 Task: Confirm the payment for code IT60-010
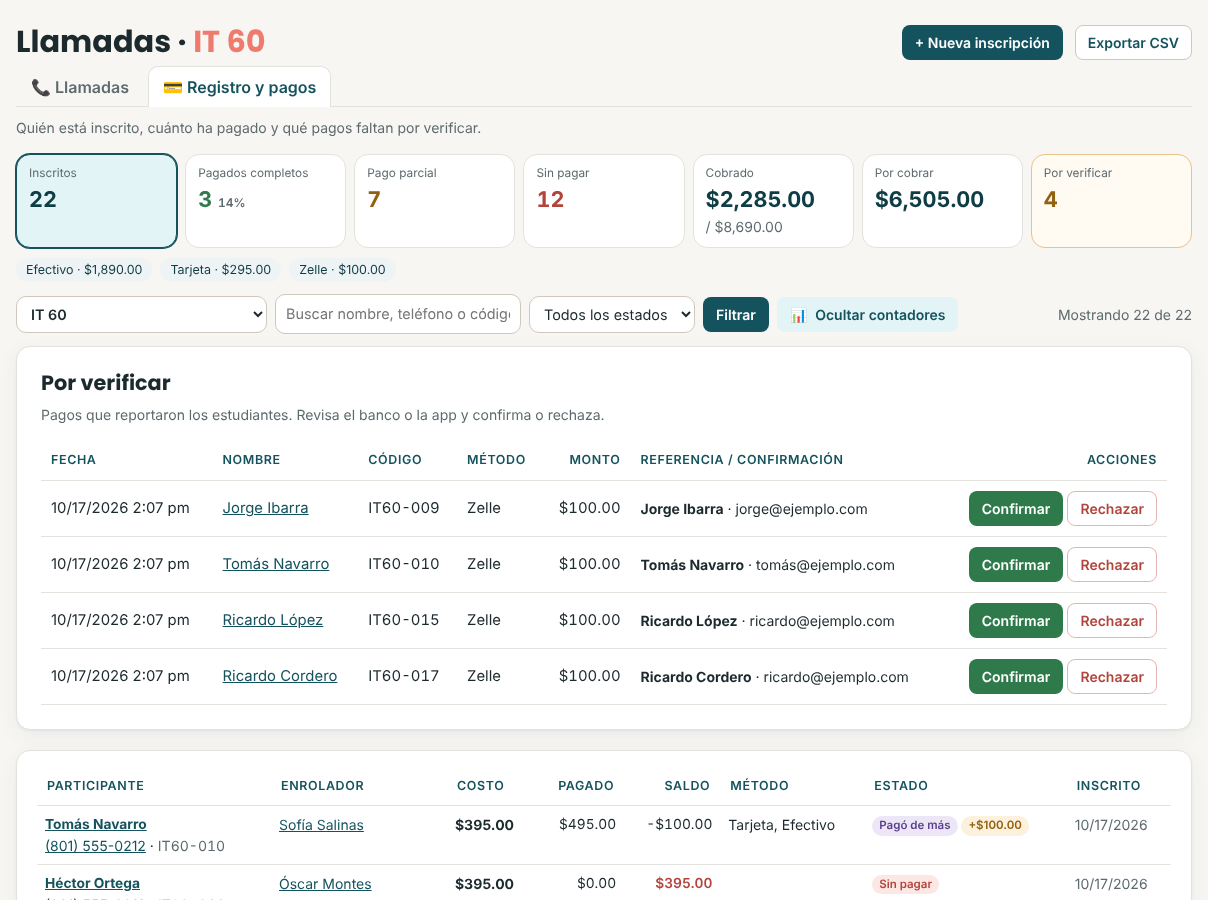[1016, 565]
